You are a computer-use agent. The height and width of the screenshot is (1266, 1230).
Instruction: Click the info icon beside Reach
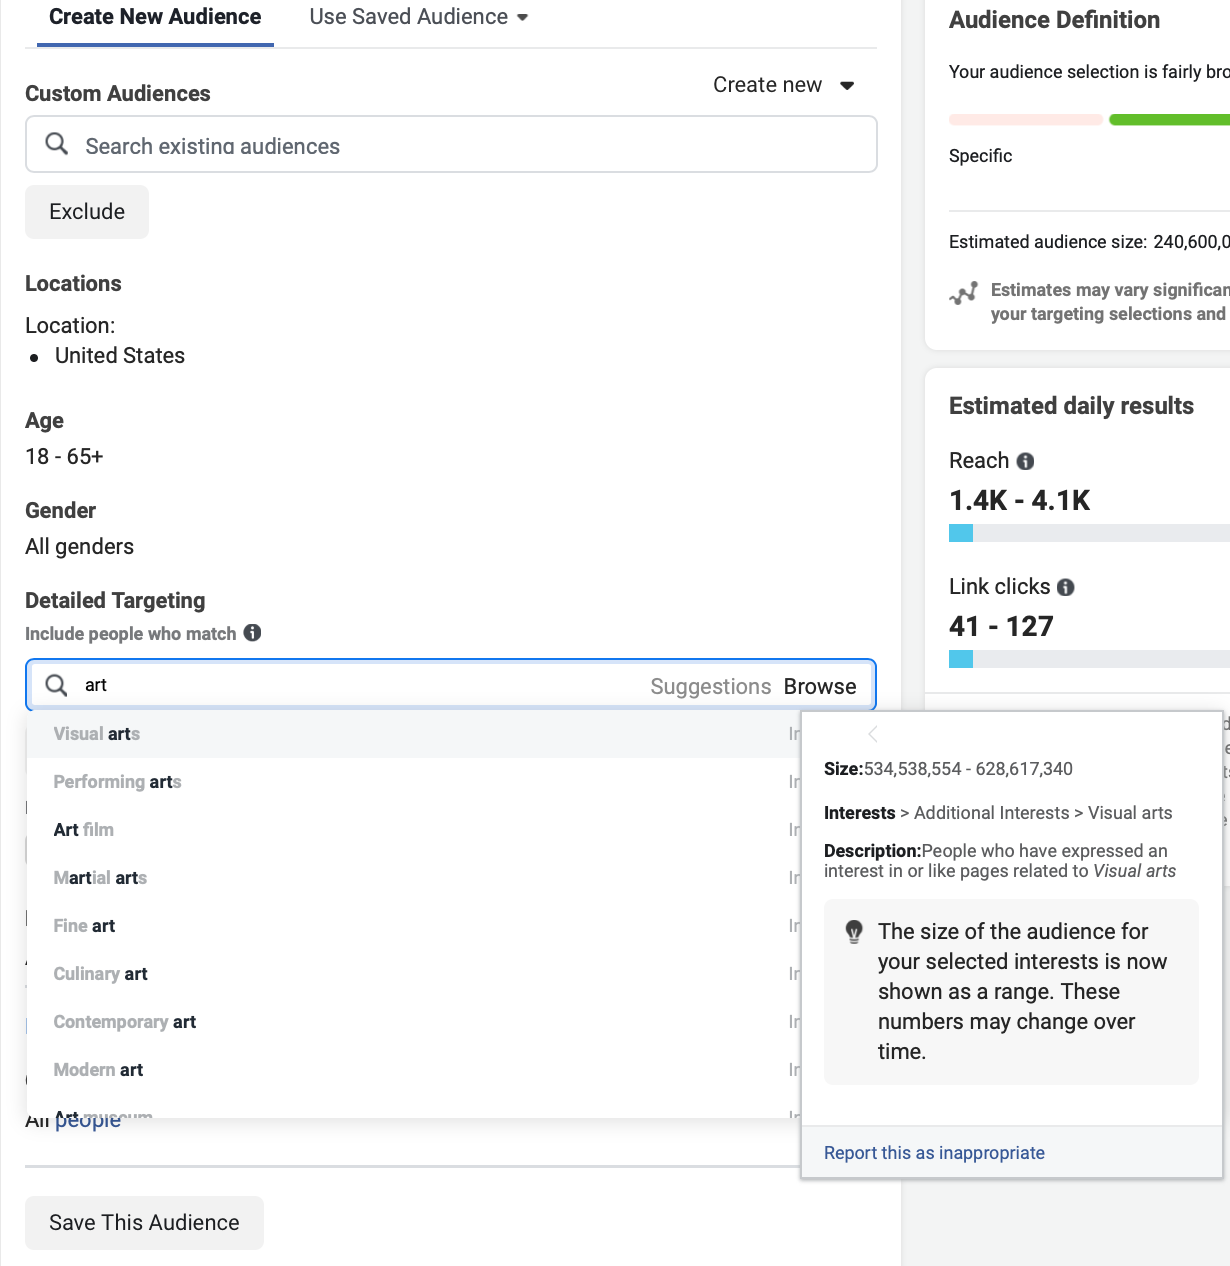(1025, 461)
